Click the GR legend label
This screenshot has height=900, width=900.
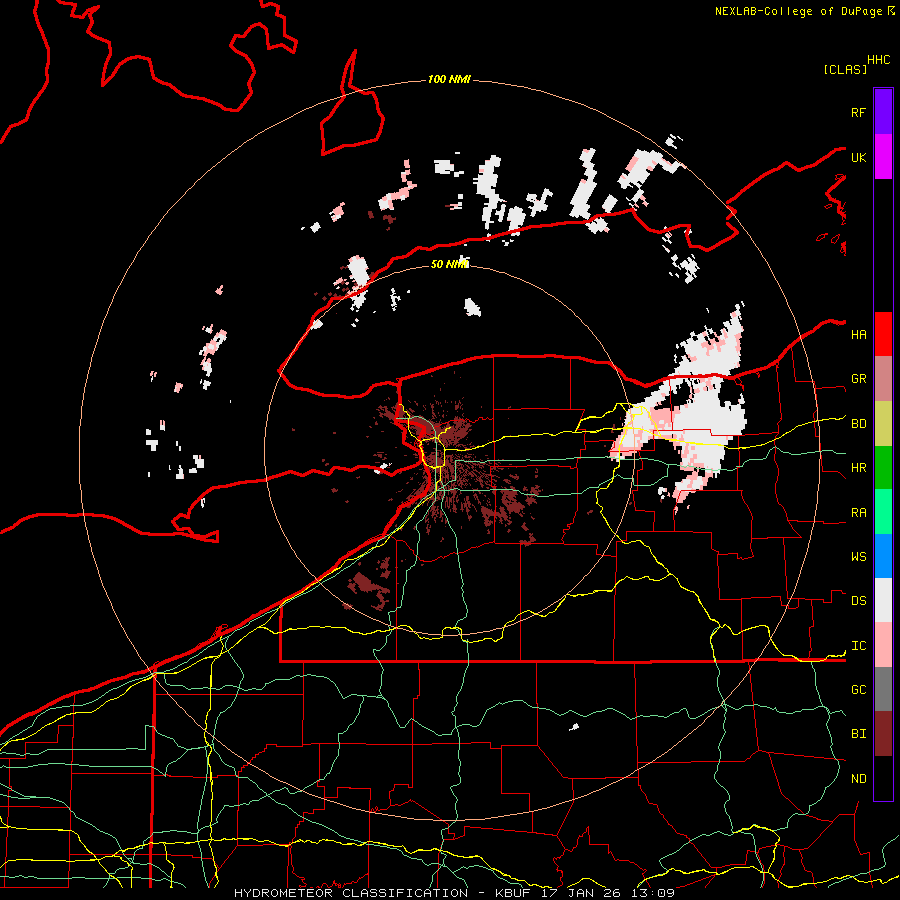pyautogui.click(x=858, y=379)
